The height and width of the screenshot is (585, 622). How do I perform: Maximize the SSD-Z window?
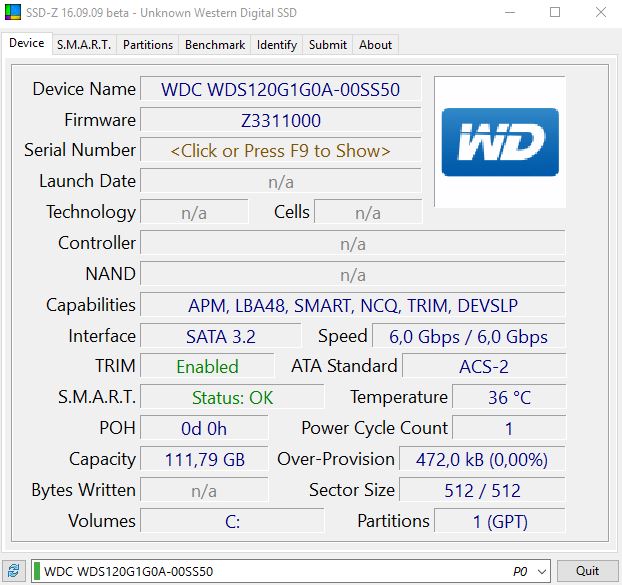pyautogui.click(x=555, y=12)
